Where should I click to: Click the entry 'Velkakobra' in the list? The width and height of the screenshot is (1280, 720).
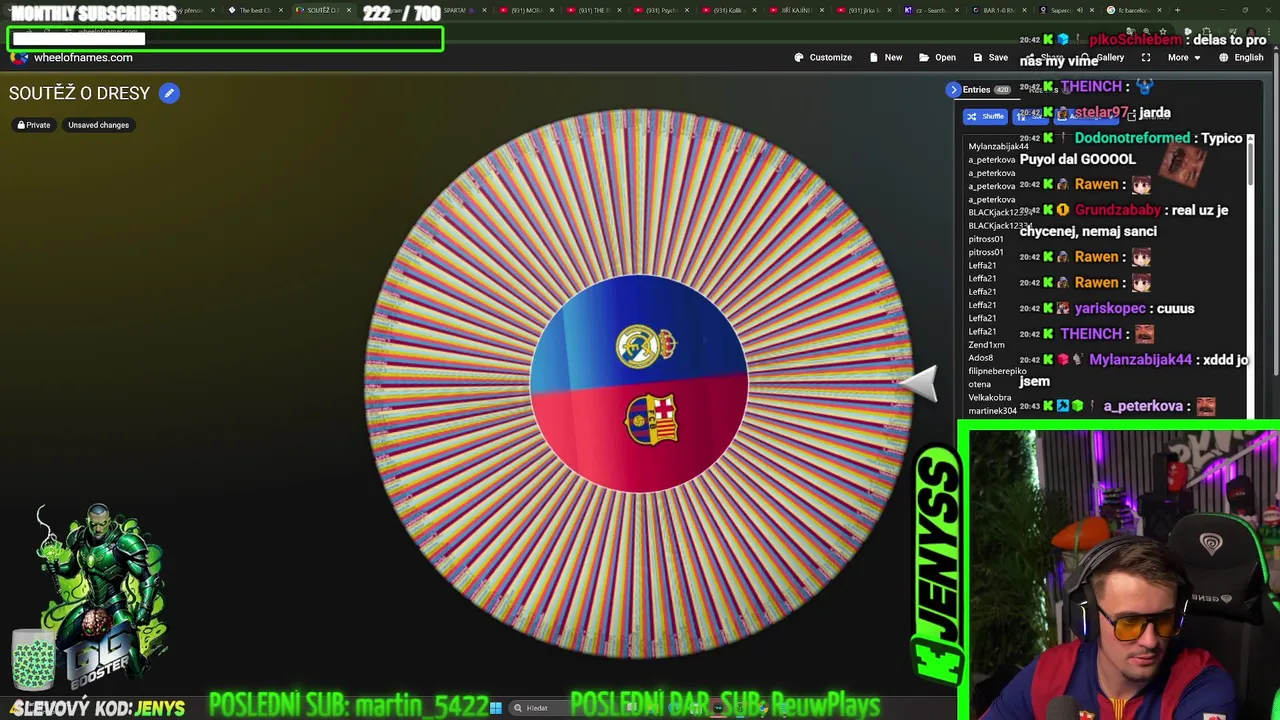coord(989,397)
